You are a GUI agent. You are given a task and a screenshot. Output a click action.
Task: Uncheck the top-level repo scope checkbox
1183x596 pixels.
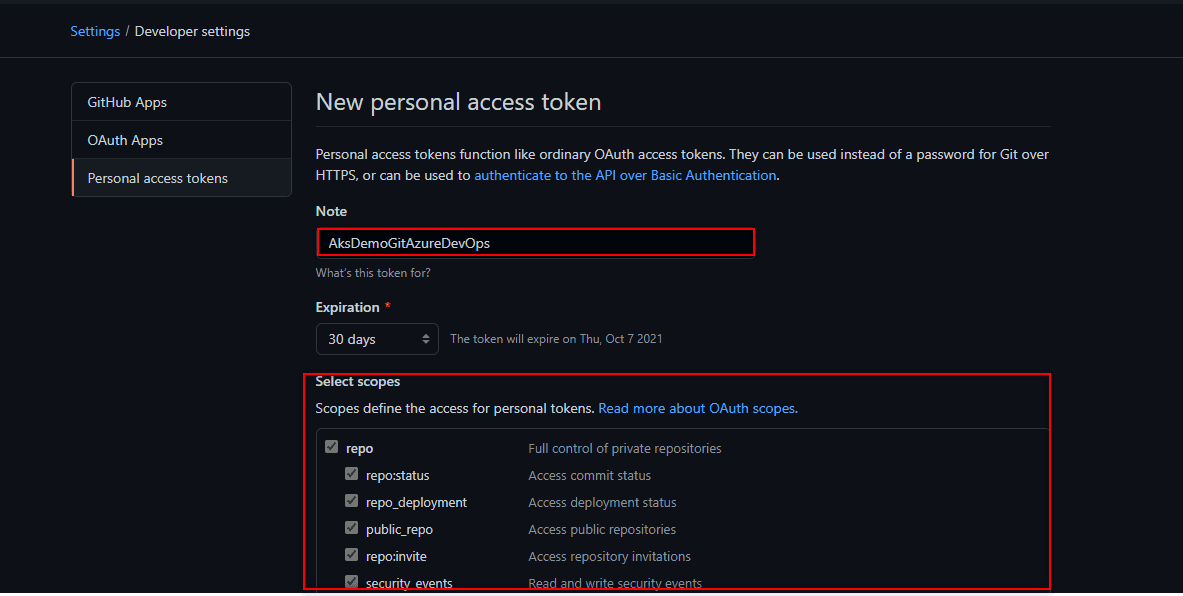pos(332,448)
